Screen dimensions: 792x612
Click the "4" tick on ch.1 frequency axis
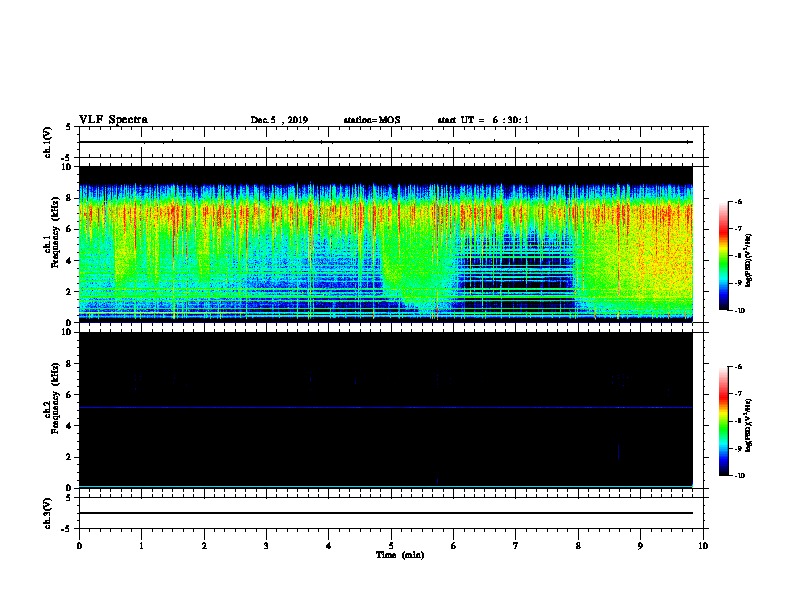pos(69,261)
